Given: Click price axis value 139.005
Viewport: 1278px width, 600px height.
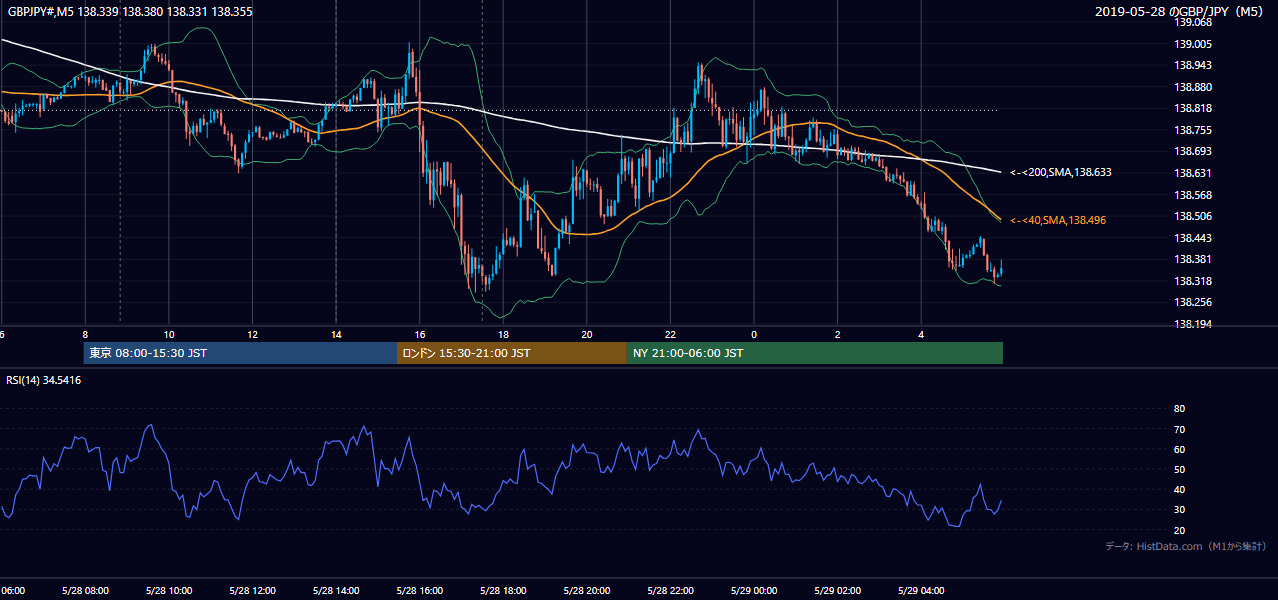Looking at the screenshot, I should 1193,44.
